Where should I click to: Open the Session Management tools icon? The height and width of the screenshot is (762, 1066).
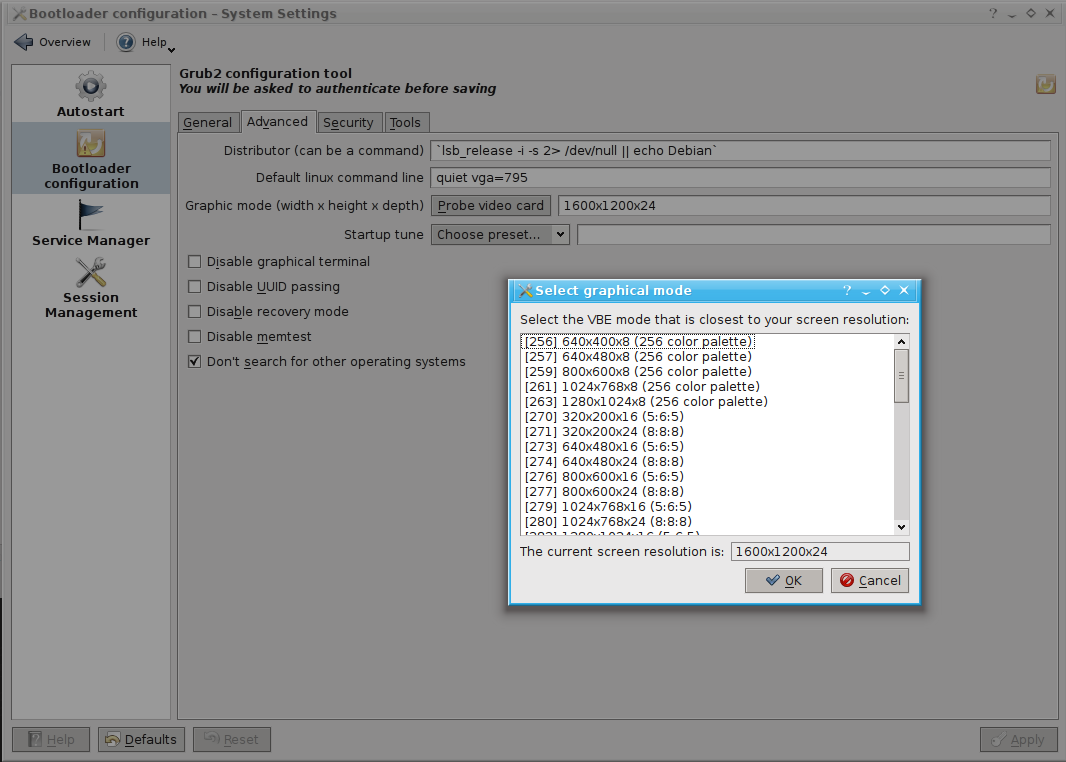click(x=90, y=273)
